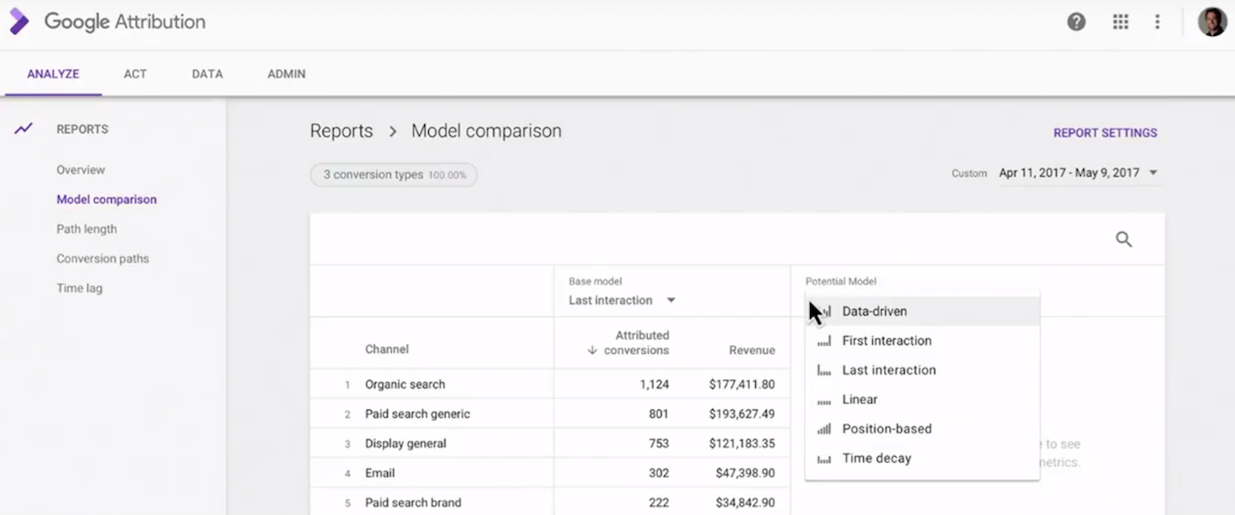Click the 1,124 conversions value
Image resolution: width=1235 pixels, height=515 pixels.
(x=653, y=384)
